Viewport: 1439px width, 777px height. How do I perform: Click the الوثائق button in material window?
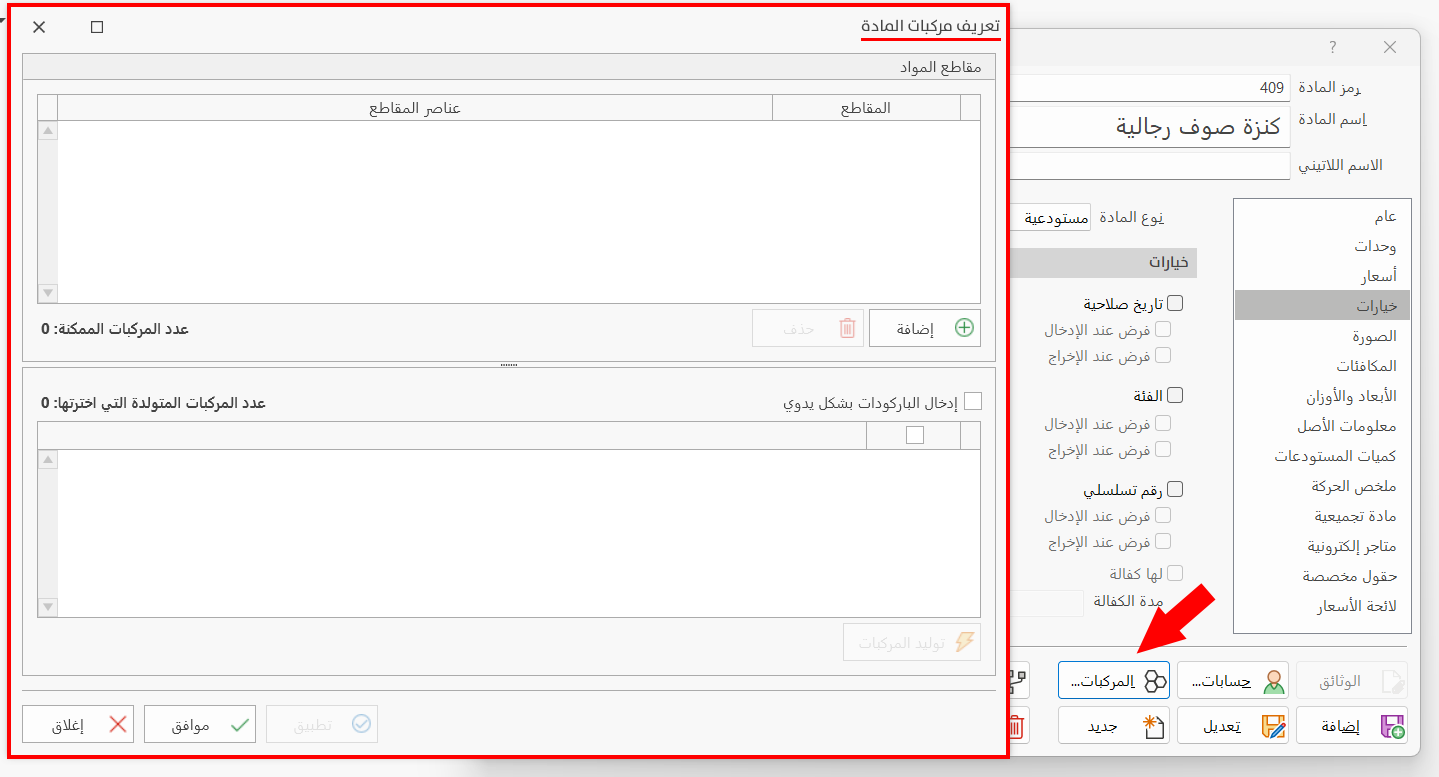(1352, 681)
